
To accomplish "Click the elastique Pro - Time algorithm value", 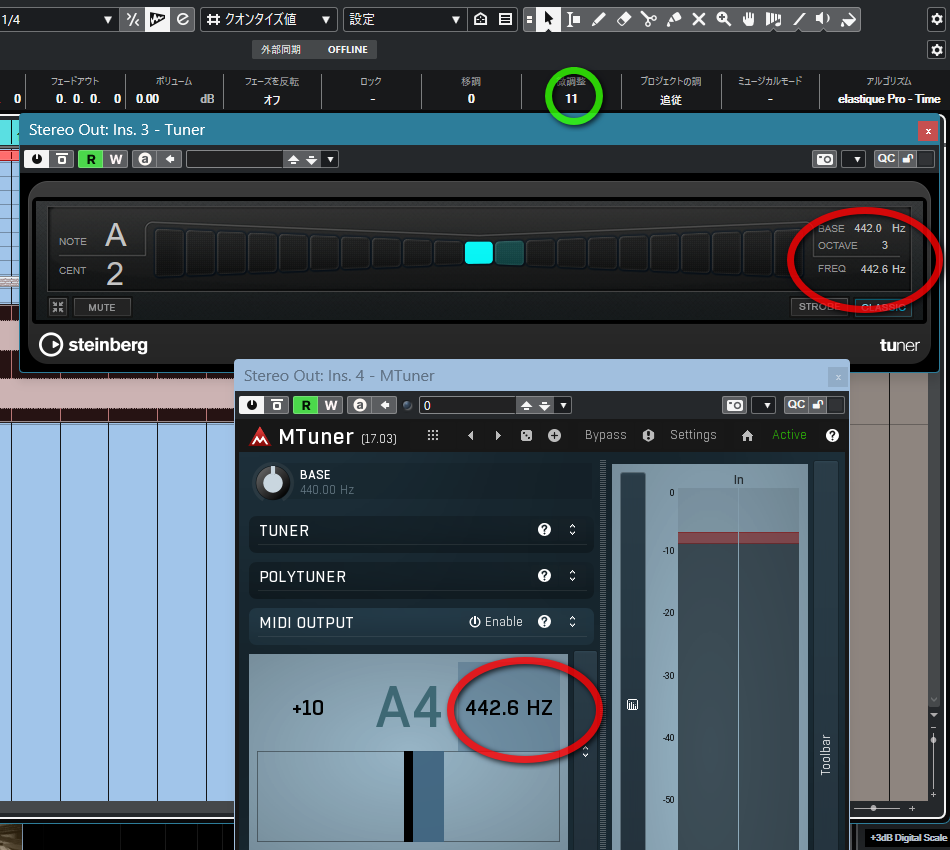I will click(889, 99).
